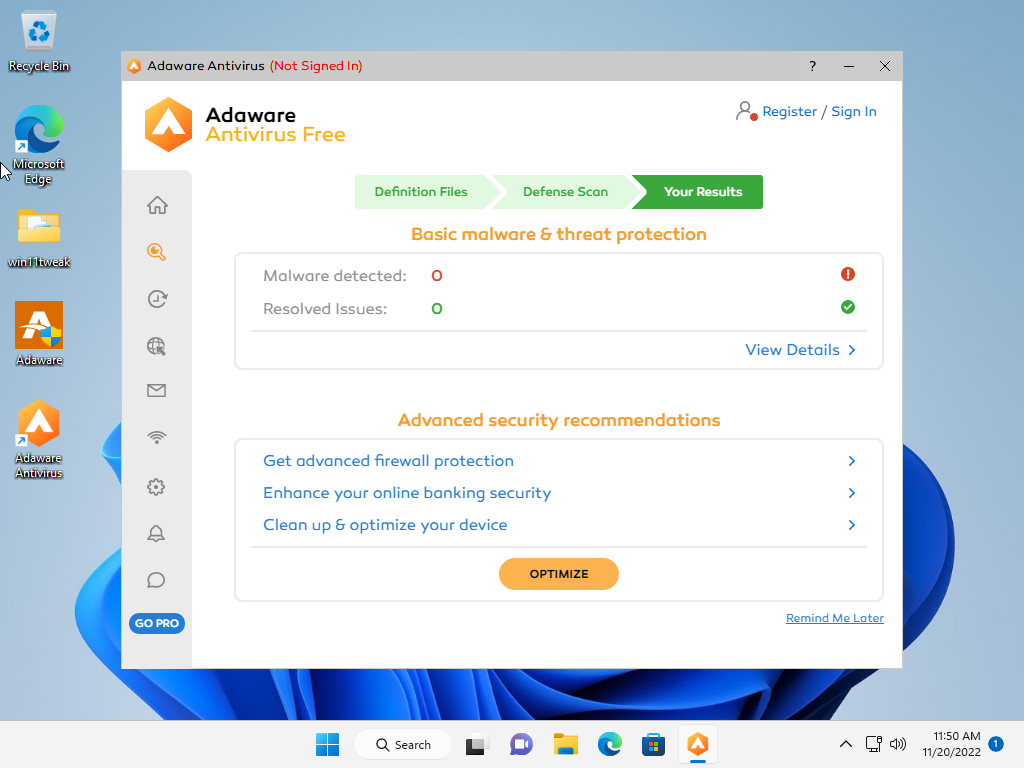Open the real-time protection clock icon
The width and height of the screenshot is (1024, 768).
[157, 298]
